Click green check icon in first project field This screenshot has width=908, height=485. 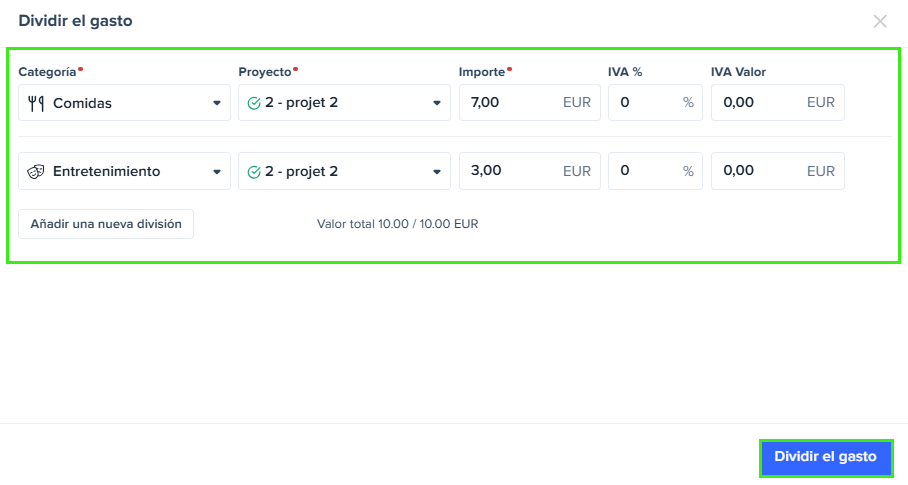254,103
